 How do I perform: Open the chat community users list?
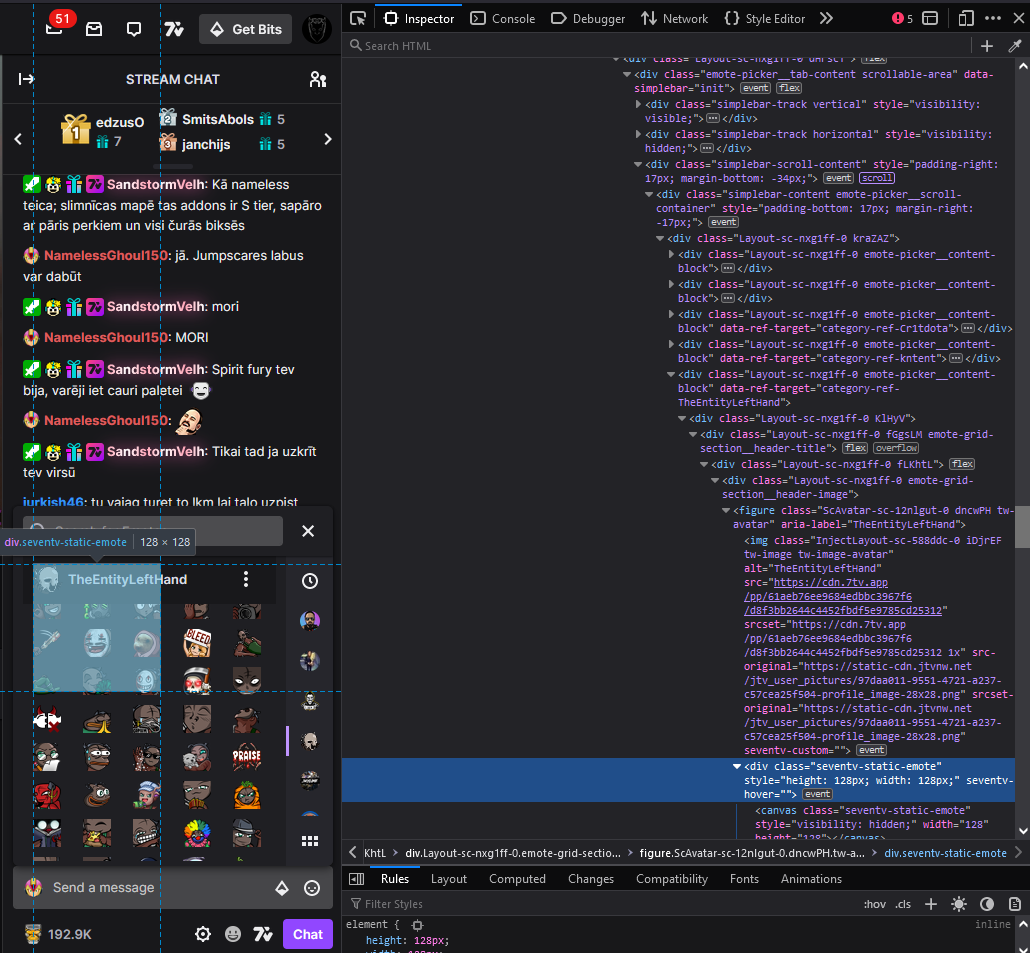(318, 79)
